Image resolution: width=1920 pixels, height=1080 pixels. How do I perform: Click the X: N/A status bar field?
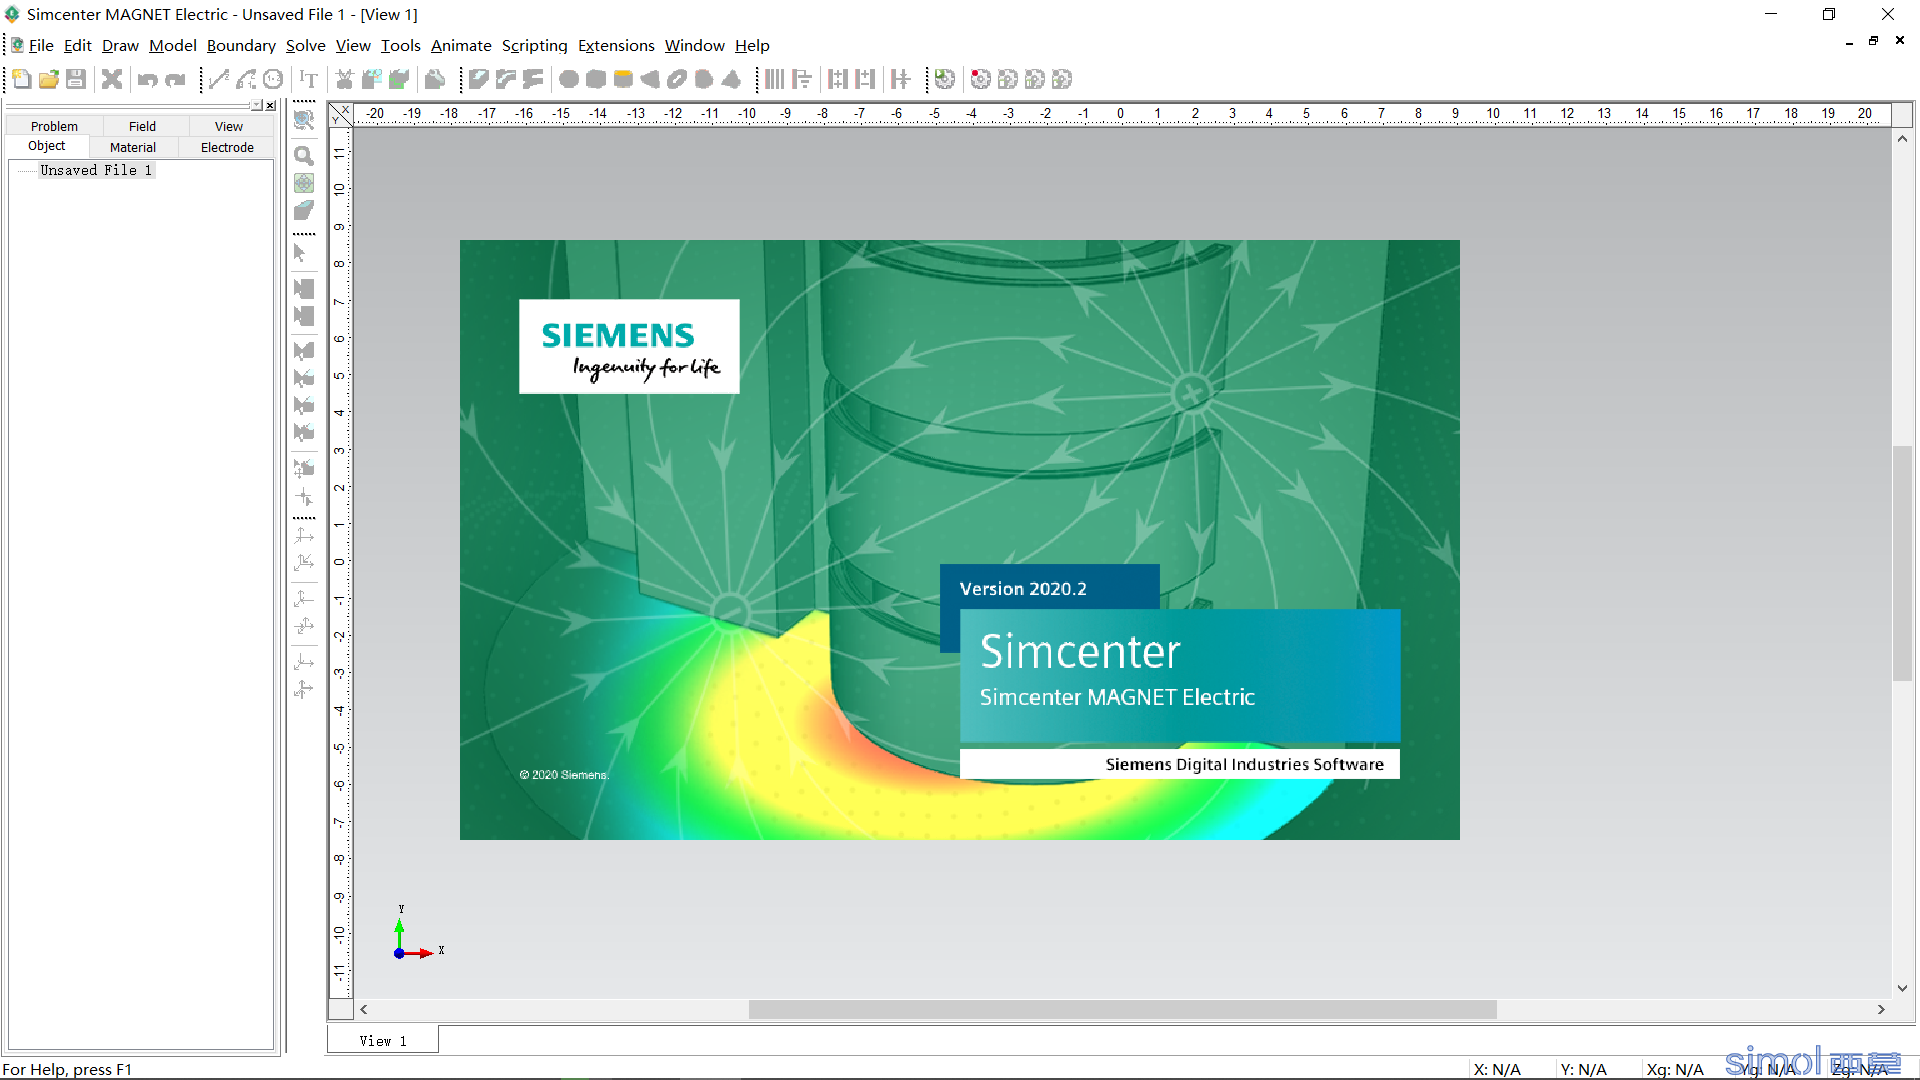pyautogui.click(x=1497, y=1070)
